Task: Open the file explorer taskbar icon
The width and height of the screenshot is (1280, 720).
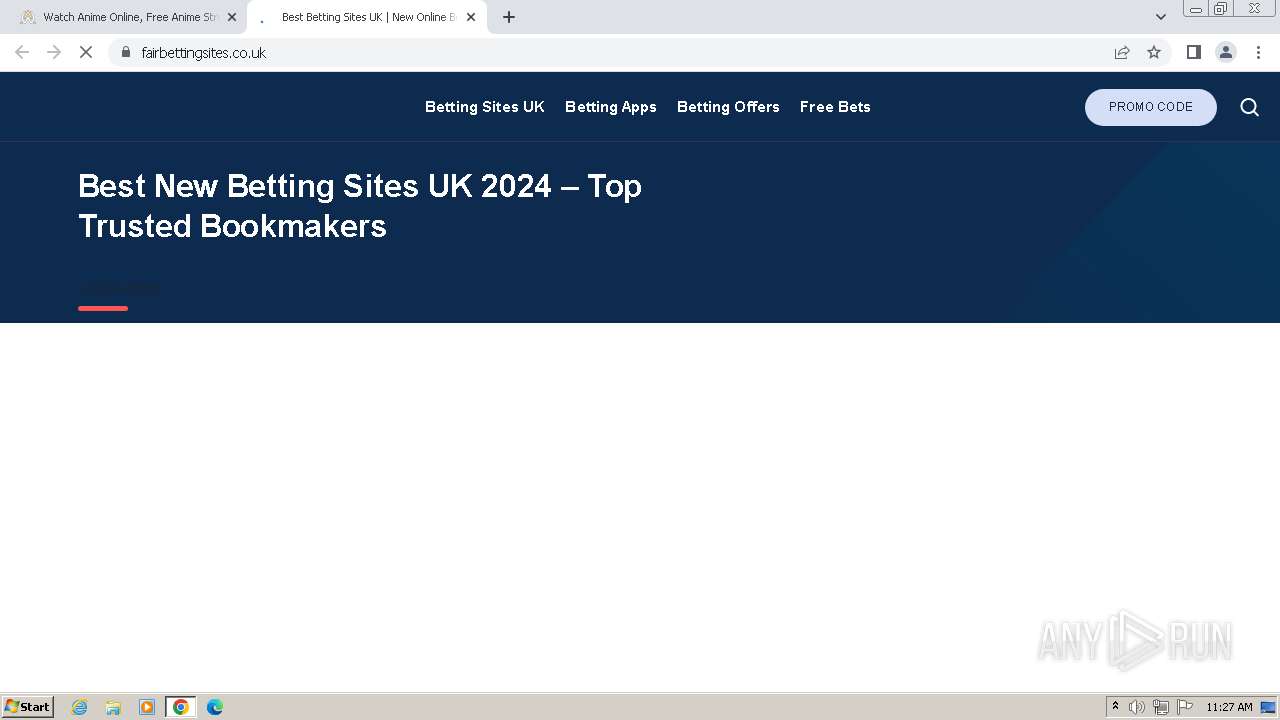Action: click(113, 707)
